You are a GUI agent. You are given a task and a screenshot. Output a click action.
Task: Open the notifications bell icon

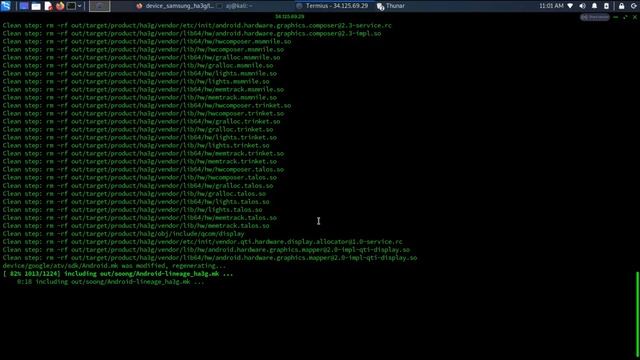[594, 6]
